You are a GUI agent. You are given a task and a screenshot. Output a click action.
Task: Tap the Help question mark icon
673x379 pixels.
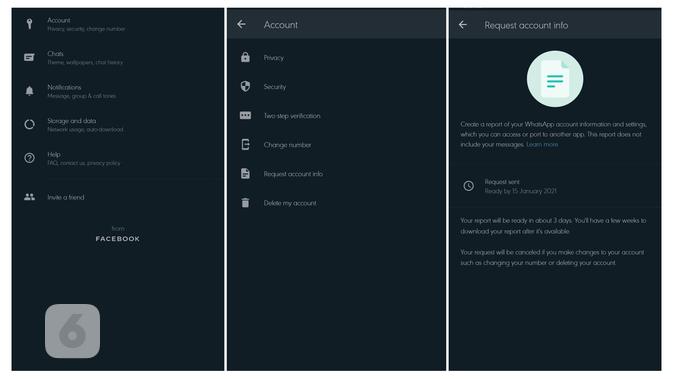tap(29, 158)
